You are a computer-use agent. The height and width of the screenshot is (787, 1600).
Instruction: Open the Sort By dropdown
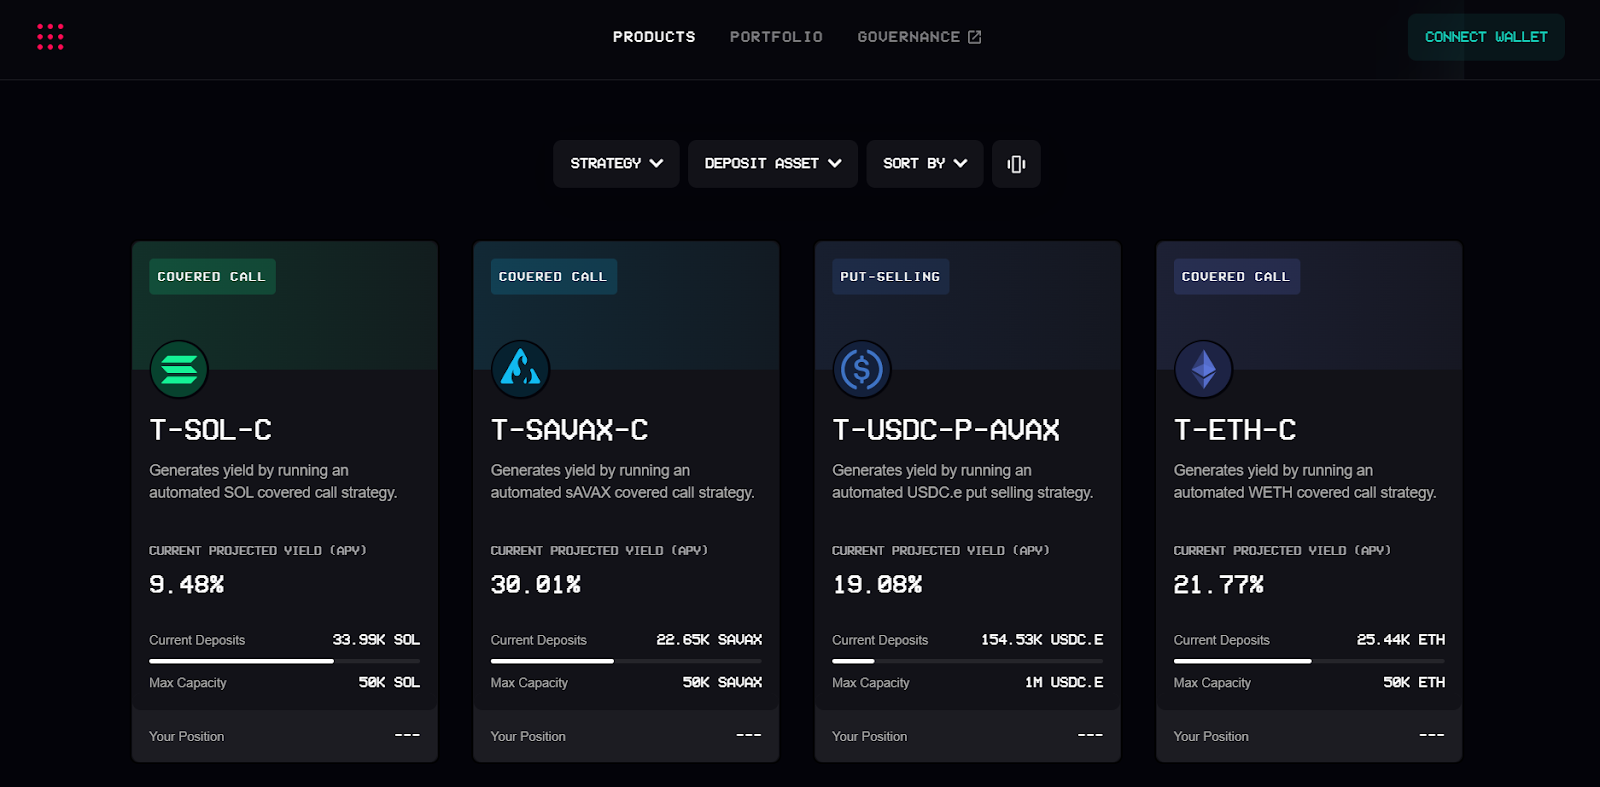click(x=924, y=164)
